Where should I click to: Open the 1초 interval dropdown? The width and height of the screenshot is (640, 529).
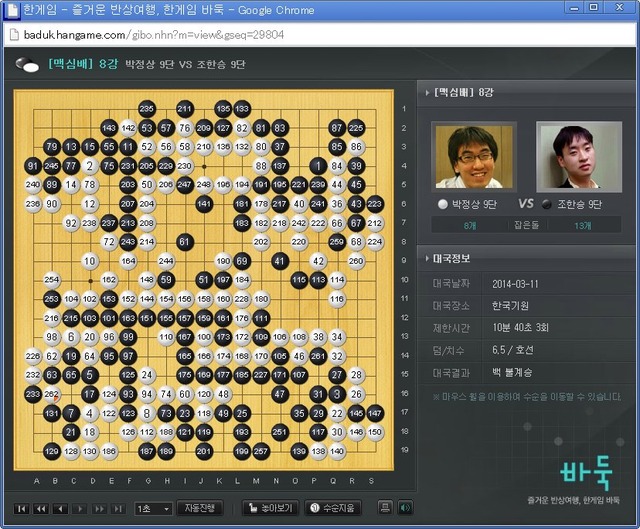click(153, 509)
